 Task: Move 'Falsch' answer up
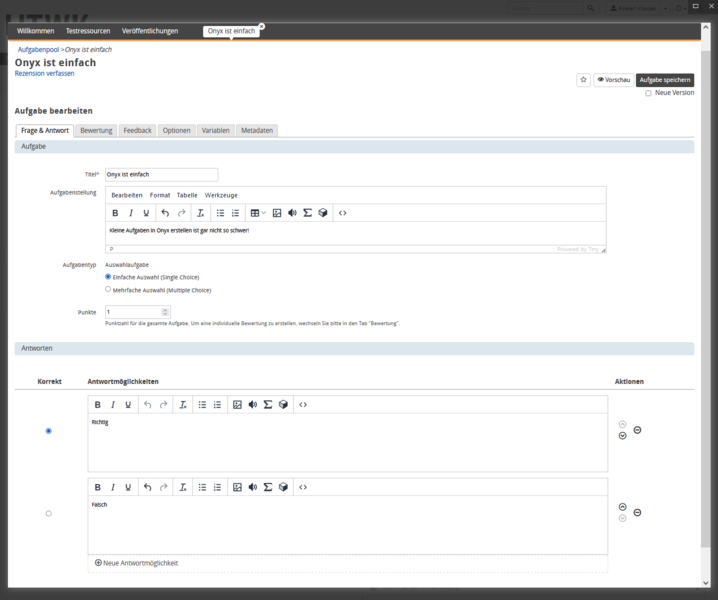pos(622,507)
